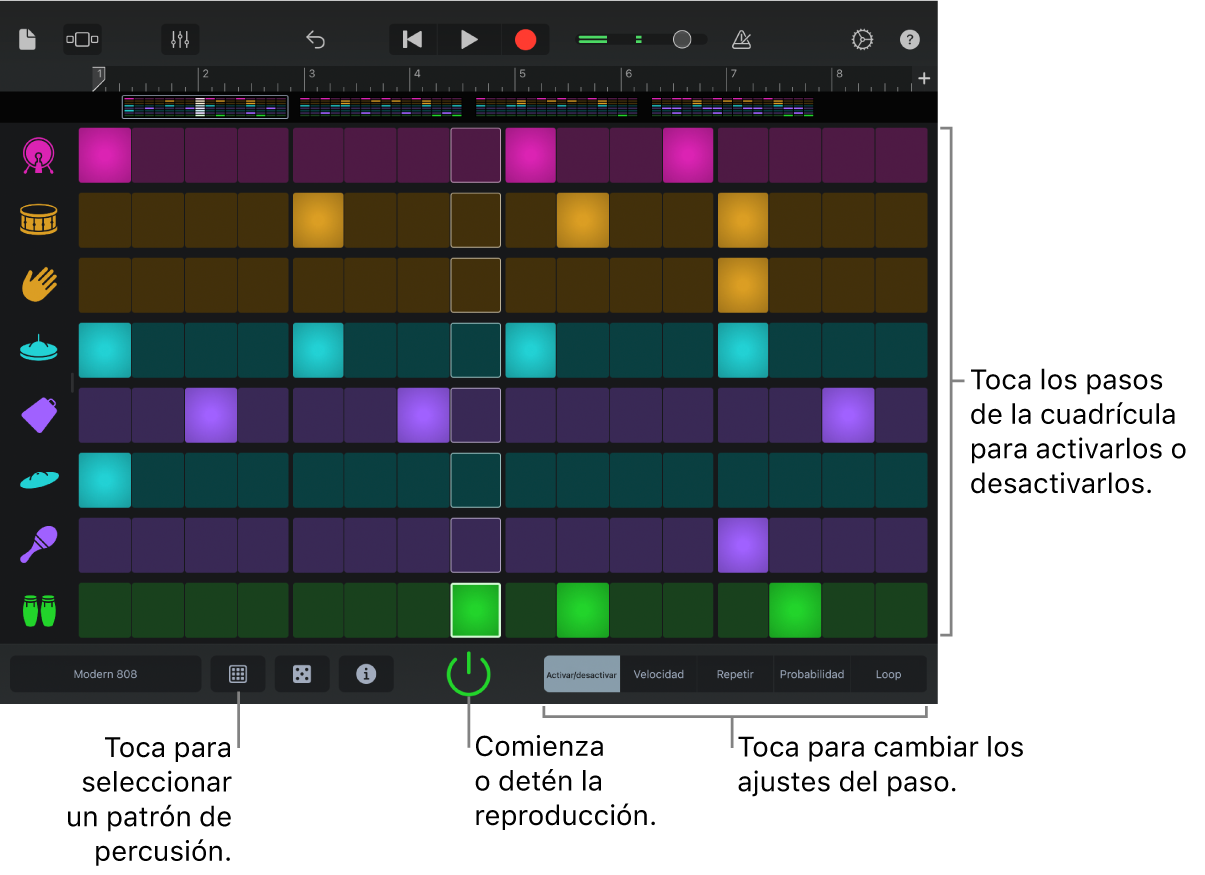The image size is (1205, 875).
Task: Adjust the master volume slider knob
Action: (x=682, y=40)
